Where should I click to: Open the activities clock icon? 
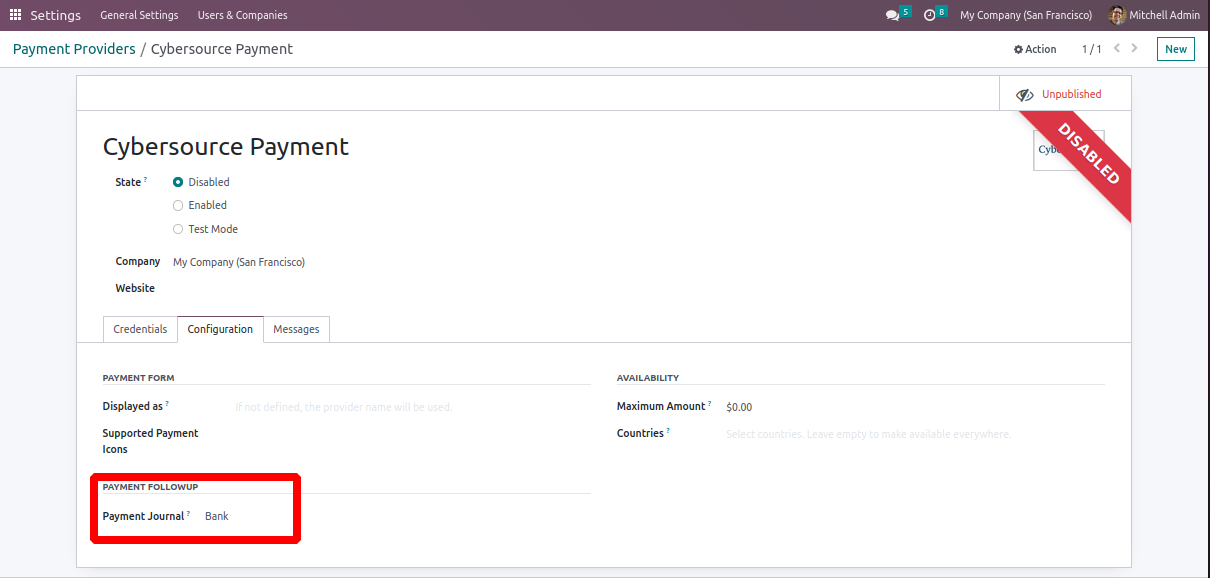929,16
